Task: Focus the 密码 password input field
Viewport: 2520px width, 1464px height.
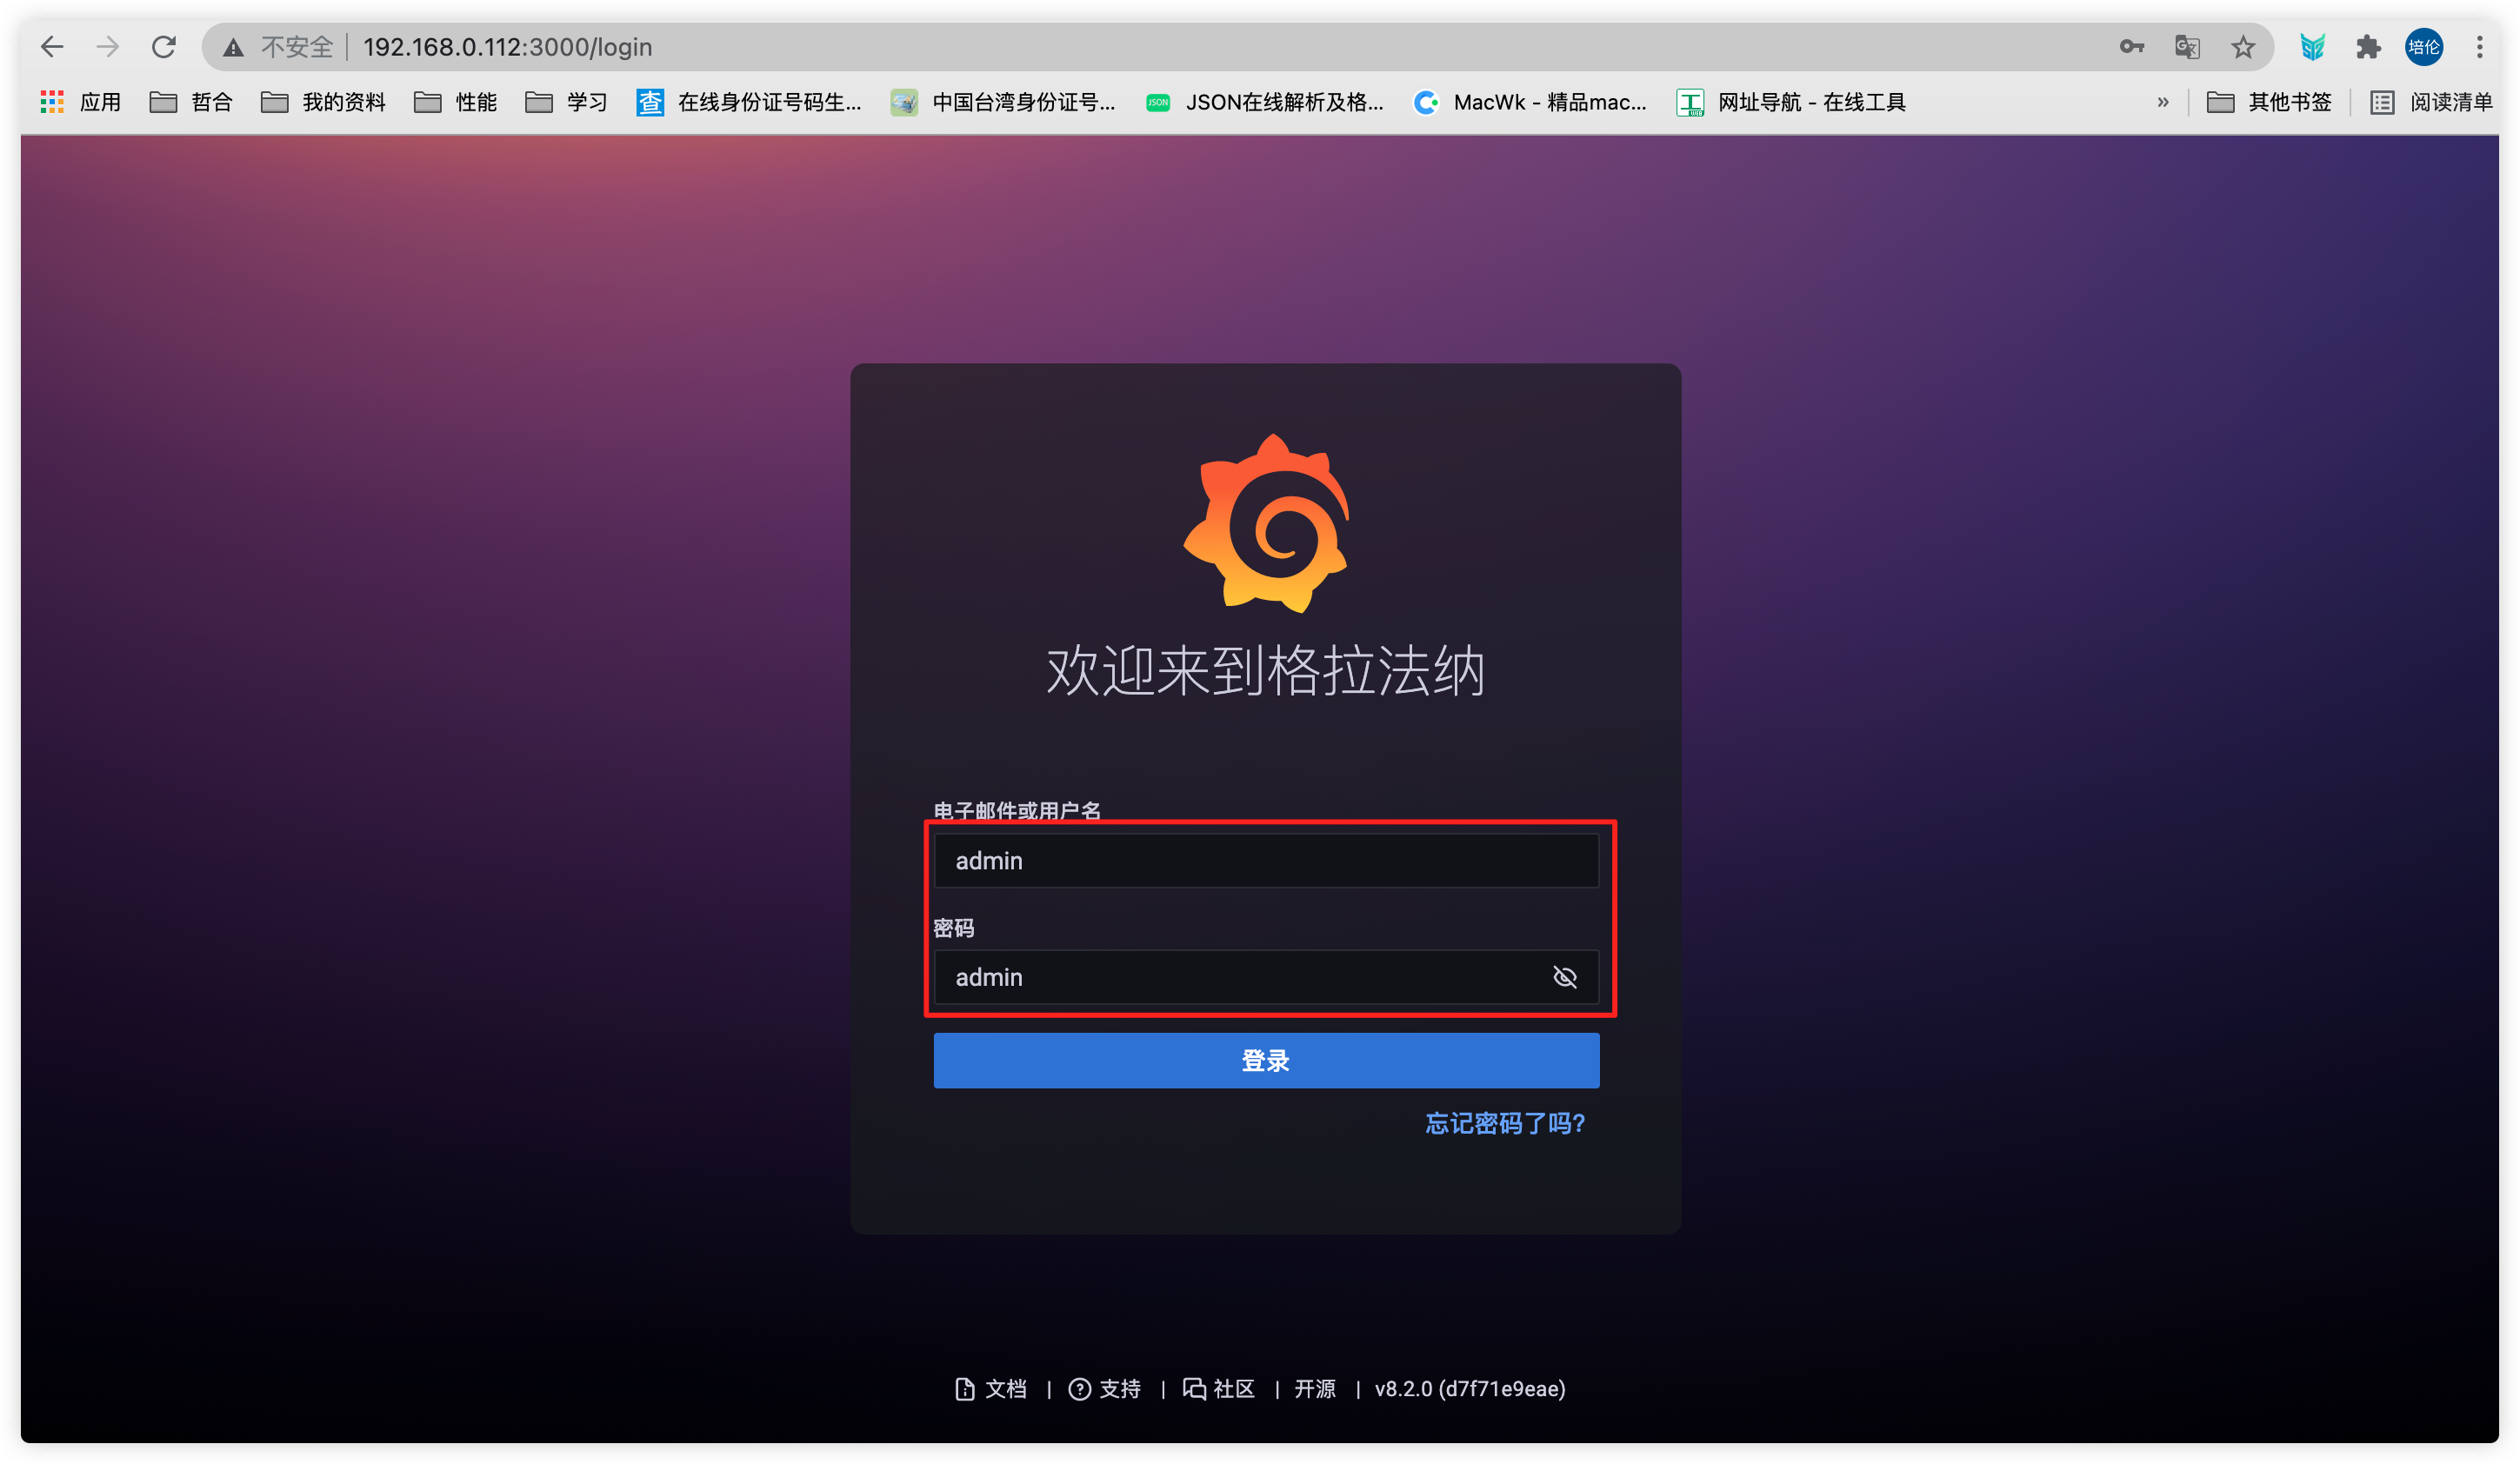Action: point(1266,977)
